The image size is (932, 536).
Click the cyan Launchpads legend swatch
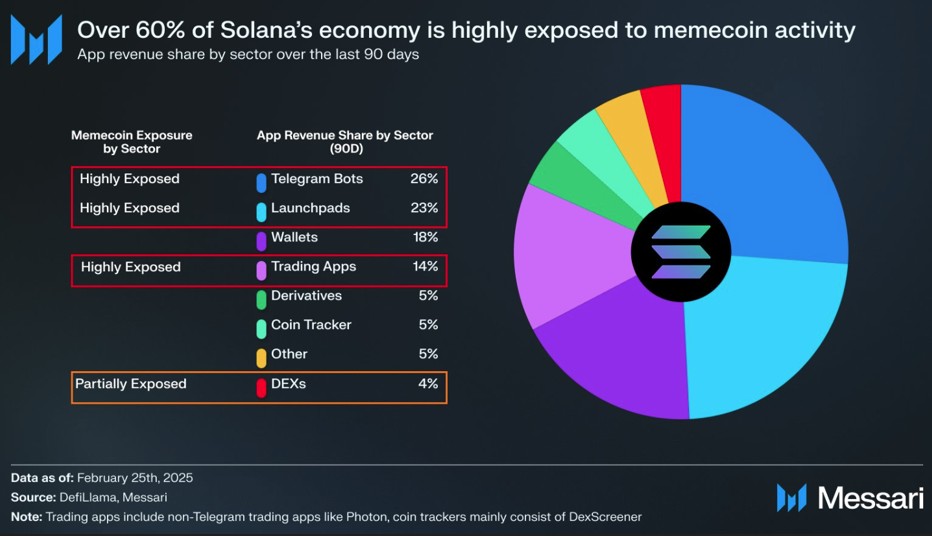click(261, 211)
